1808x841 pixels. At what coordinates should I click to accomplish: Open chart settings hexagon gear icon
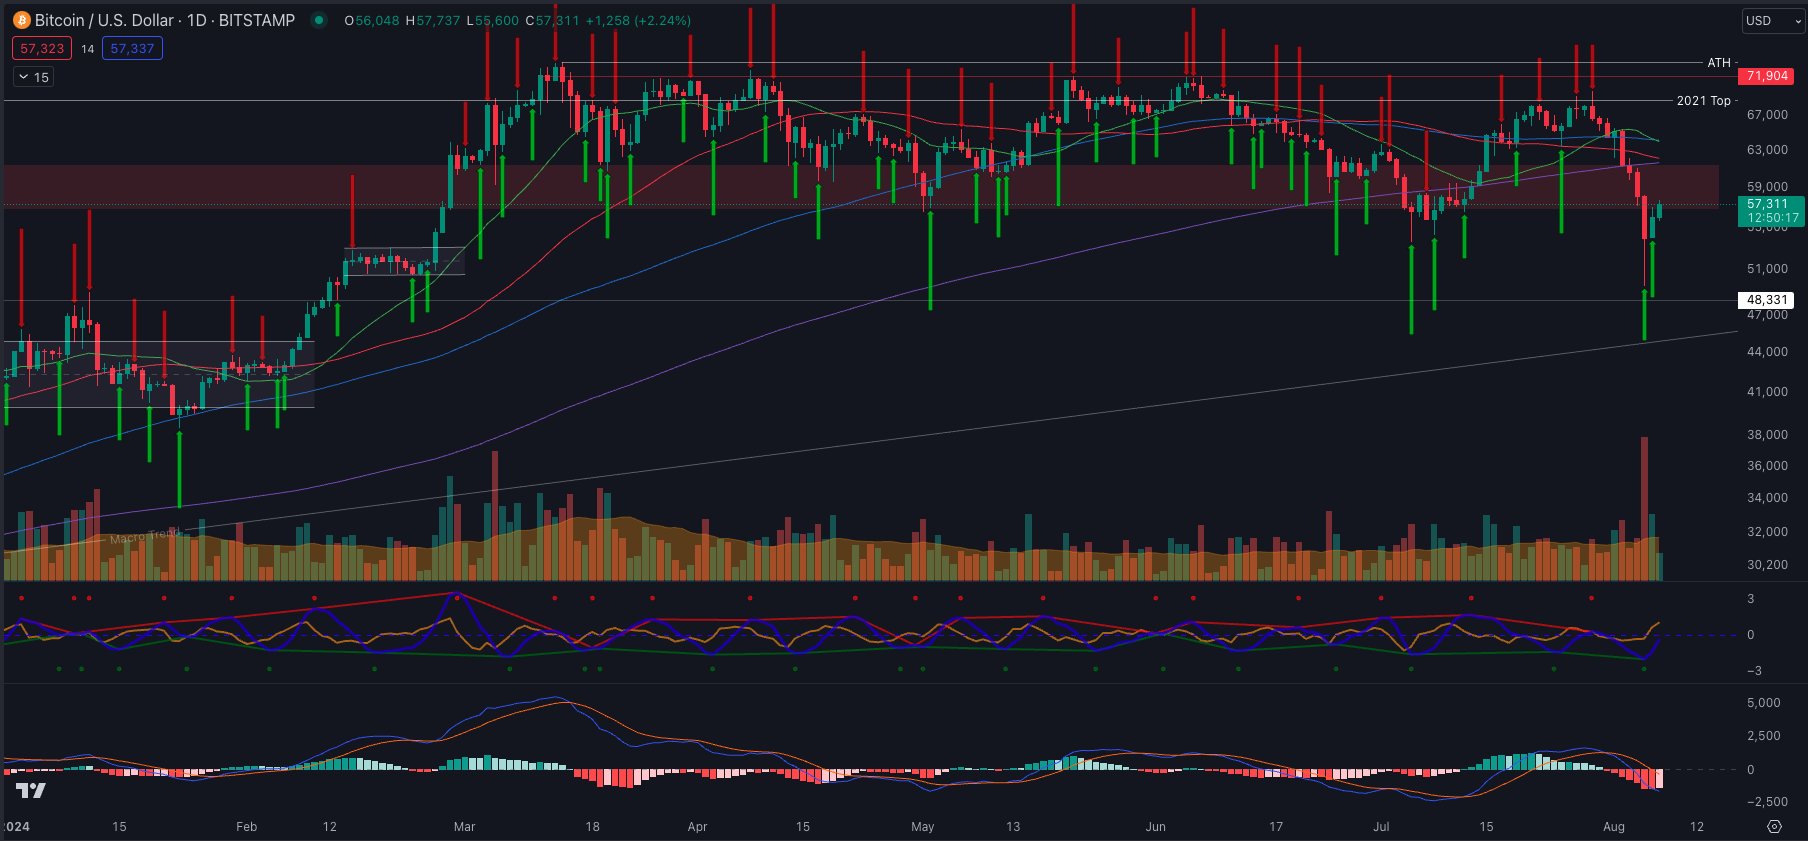point(1774,826)
